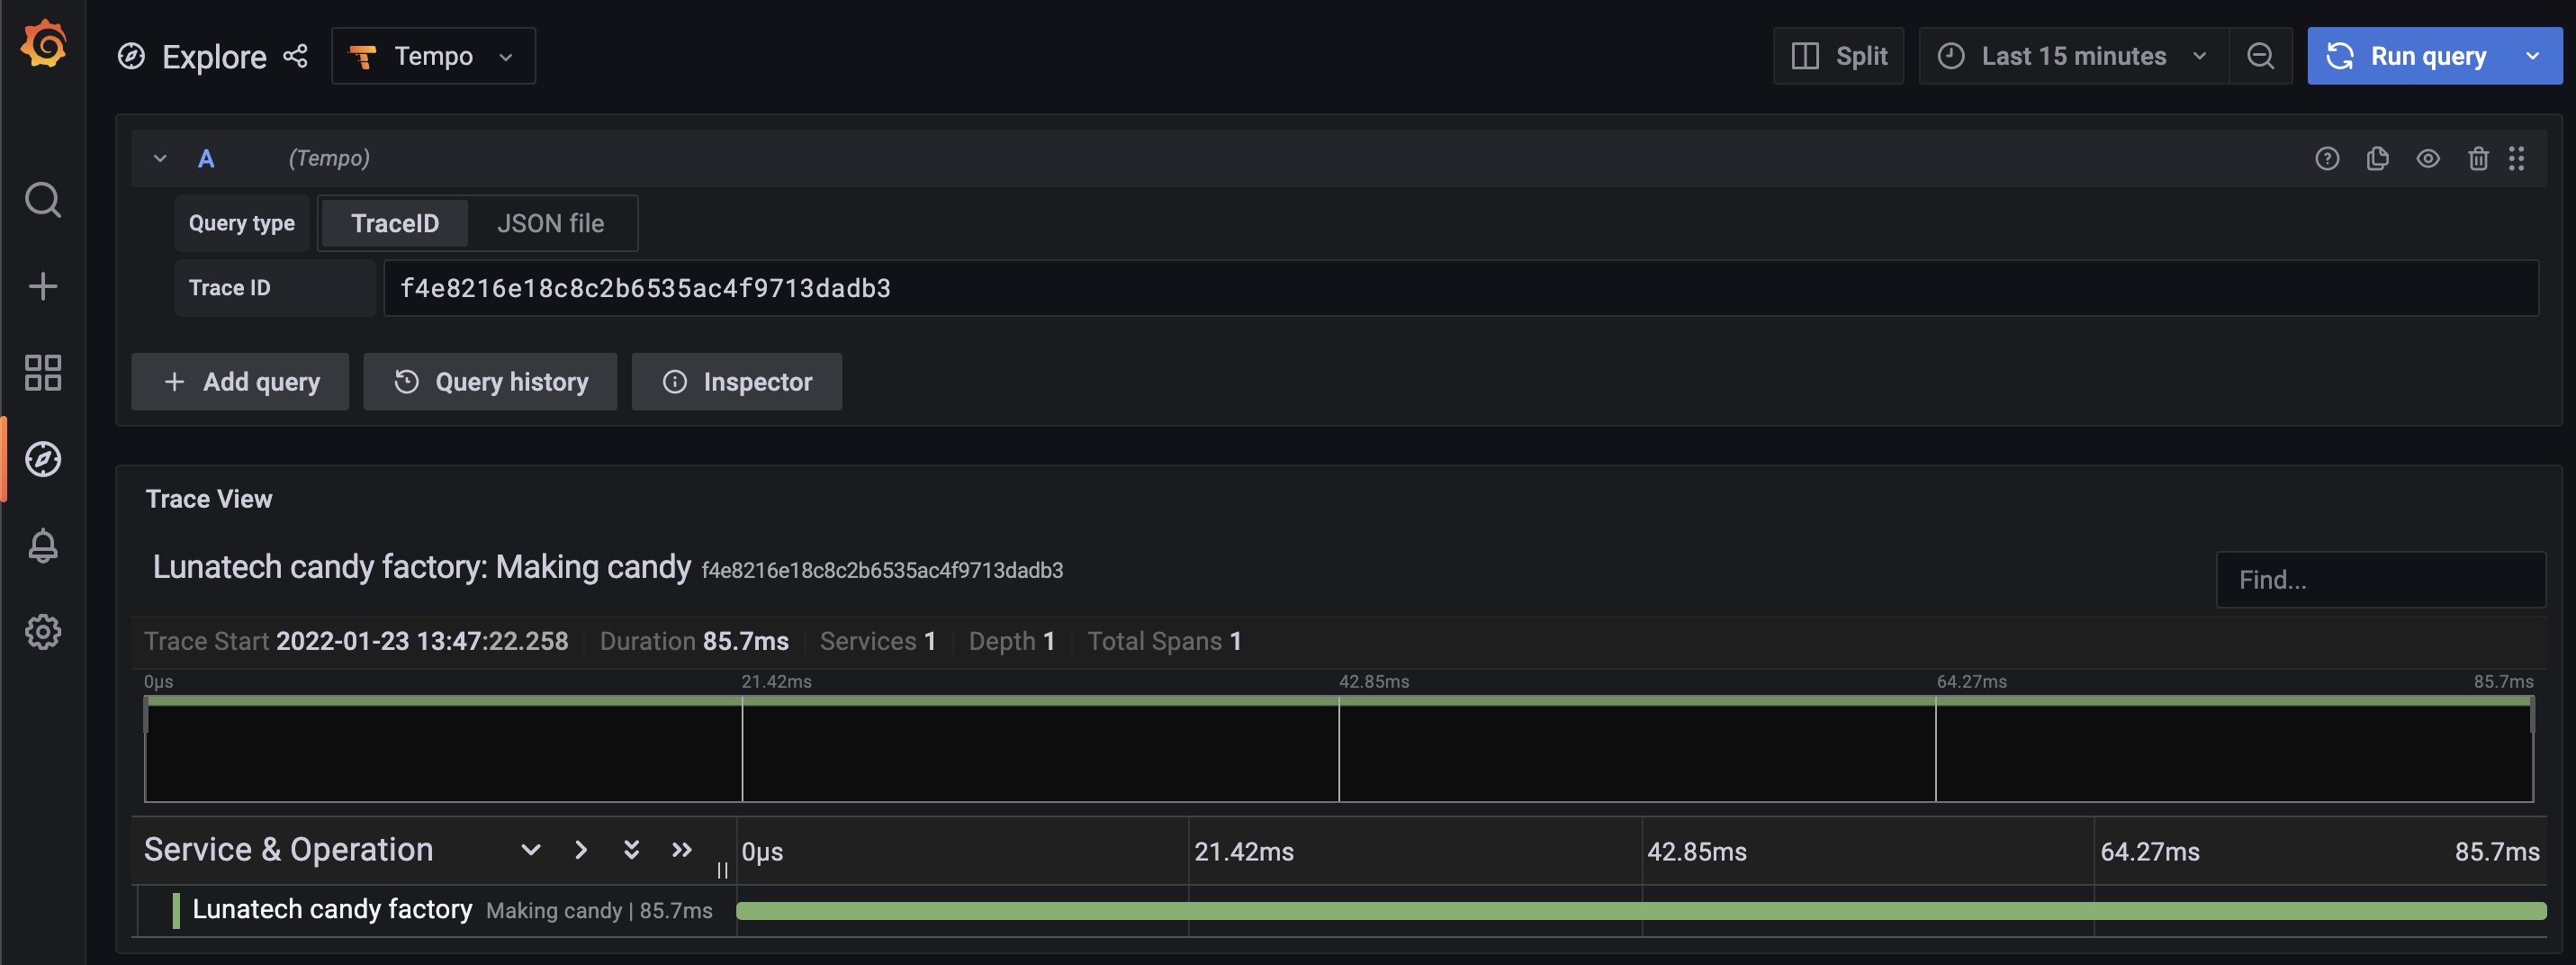Open the Tempo data source dropdown
Image resolution: width=2576 pixels, height=965 pixels.
(x=433, y=56)
